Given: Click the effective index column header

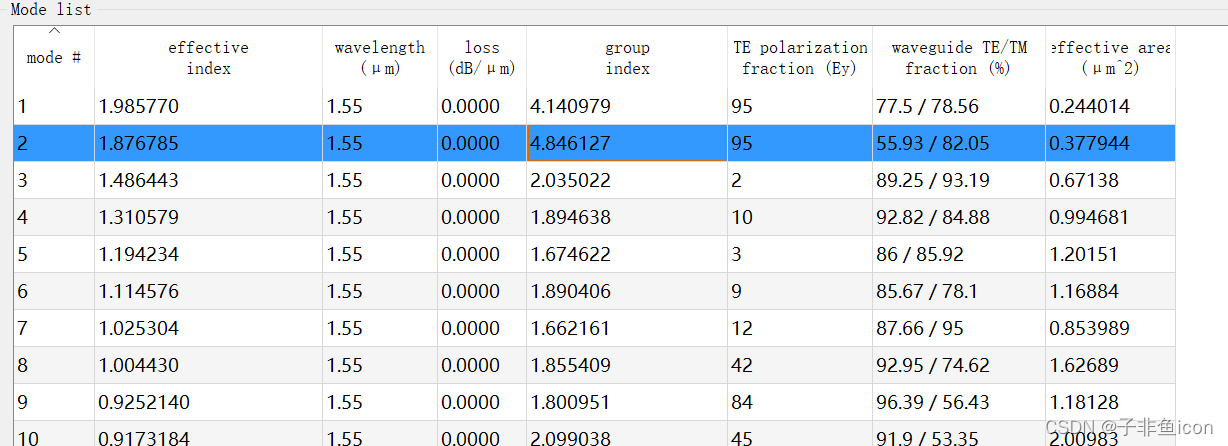Looking at the screenshot, I should click(208, 57).
